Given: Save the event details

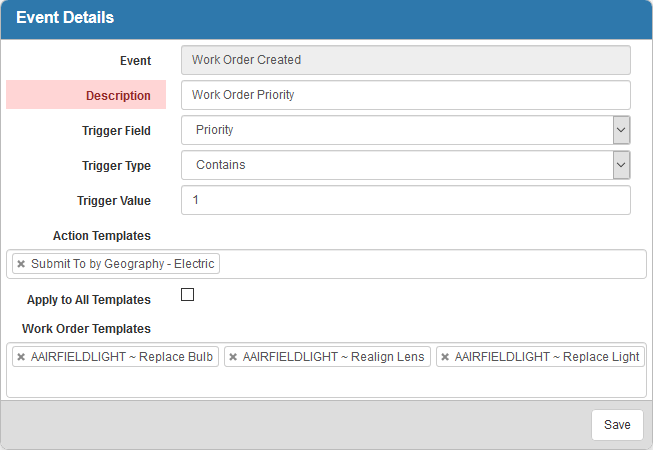Looking at the screenshot, I should (617, 425).
